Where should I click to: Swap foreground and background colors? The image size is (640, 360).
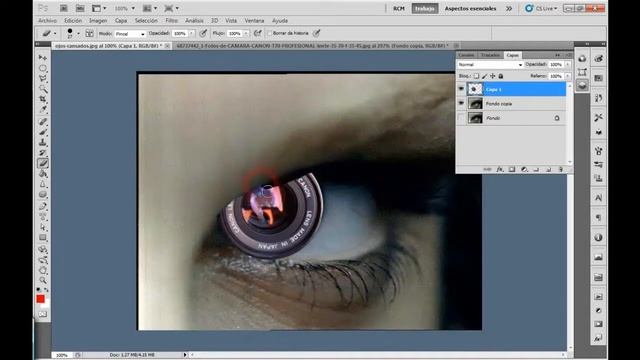[47, 290]
